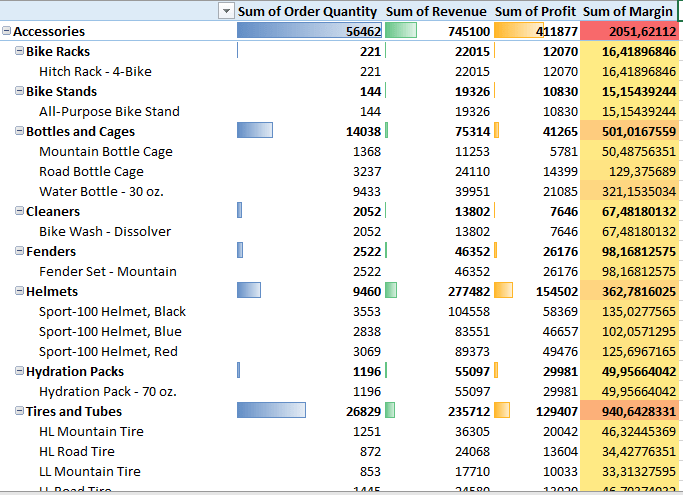Collapse the Helmets subcategory

coord(19,291)
